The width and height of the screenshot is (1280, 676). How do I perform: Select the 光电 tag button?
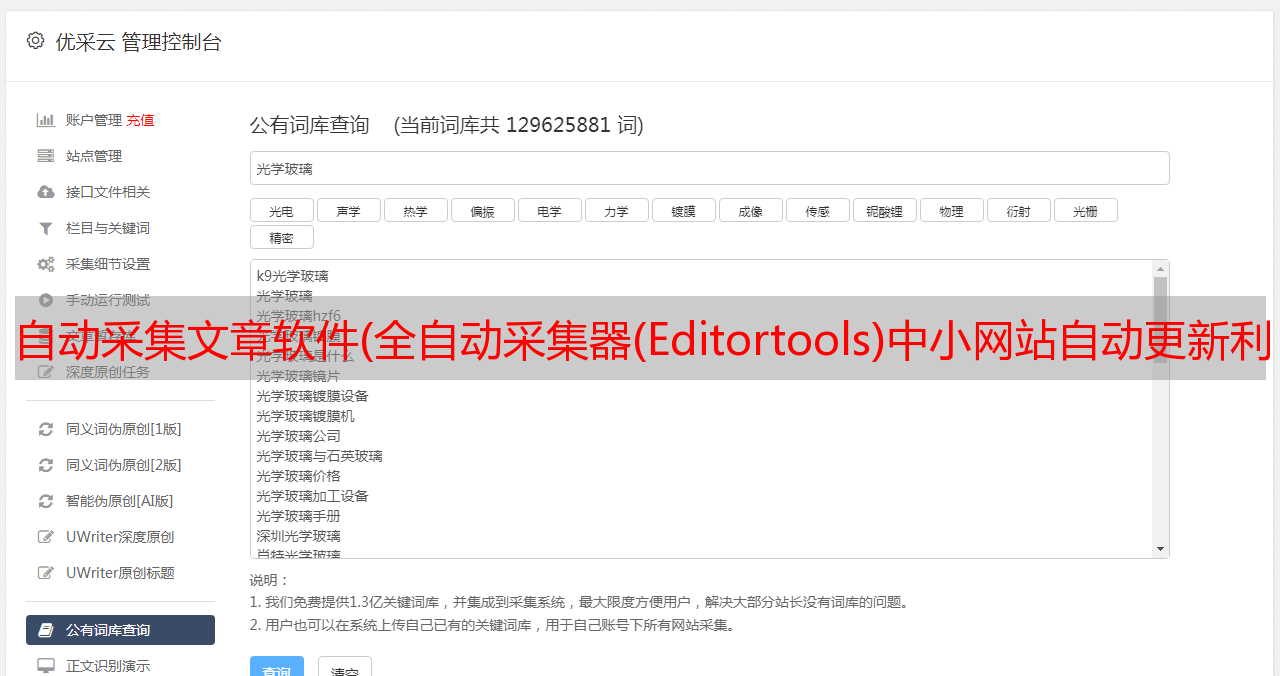click(x=281, y=211)
